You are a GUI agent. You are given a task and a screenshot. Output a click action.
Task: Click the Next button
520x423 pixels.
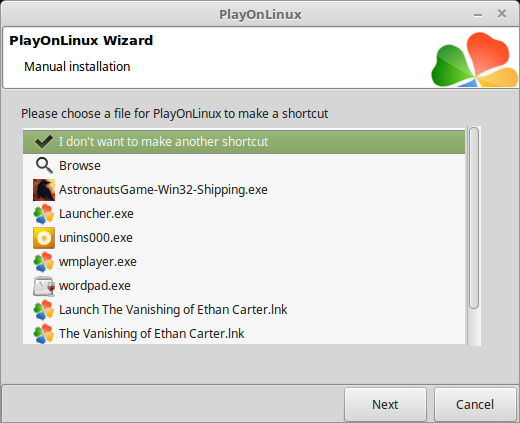tap(385, 404)
